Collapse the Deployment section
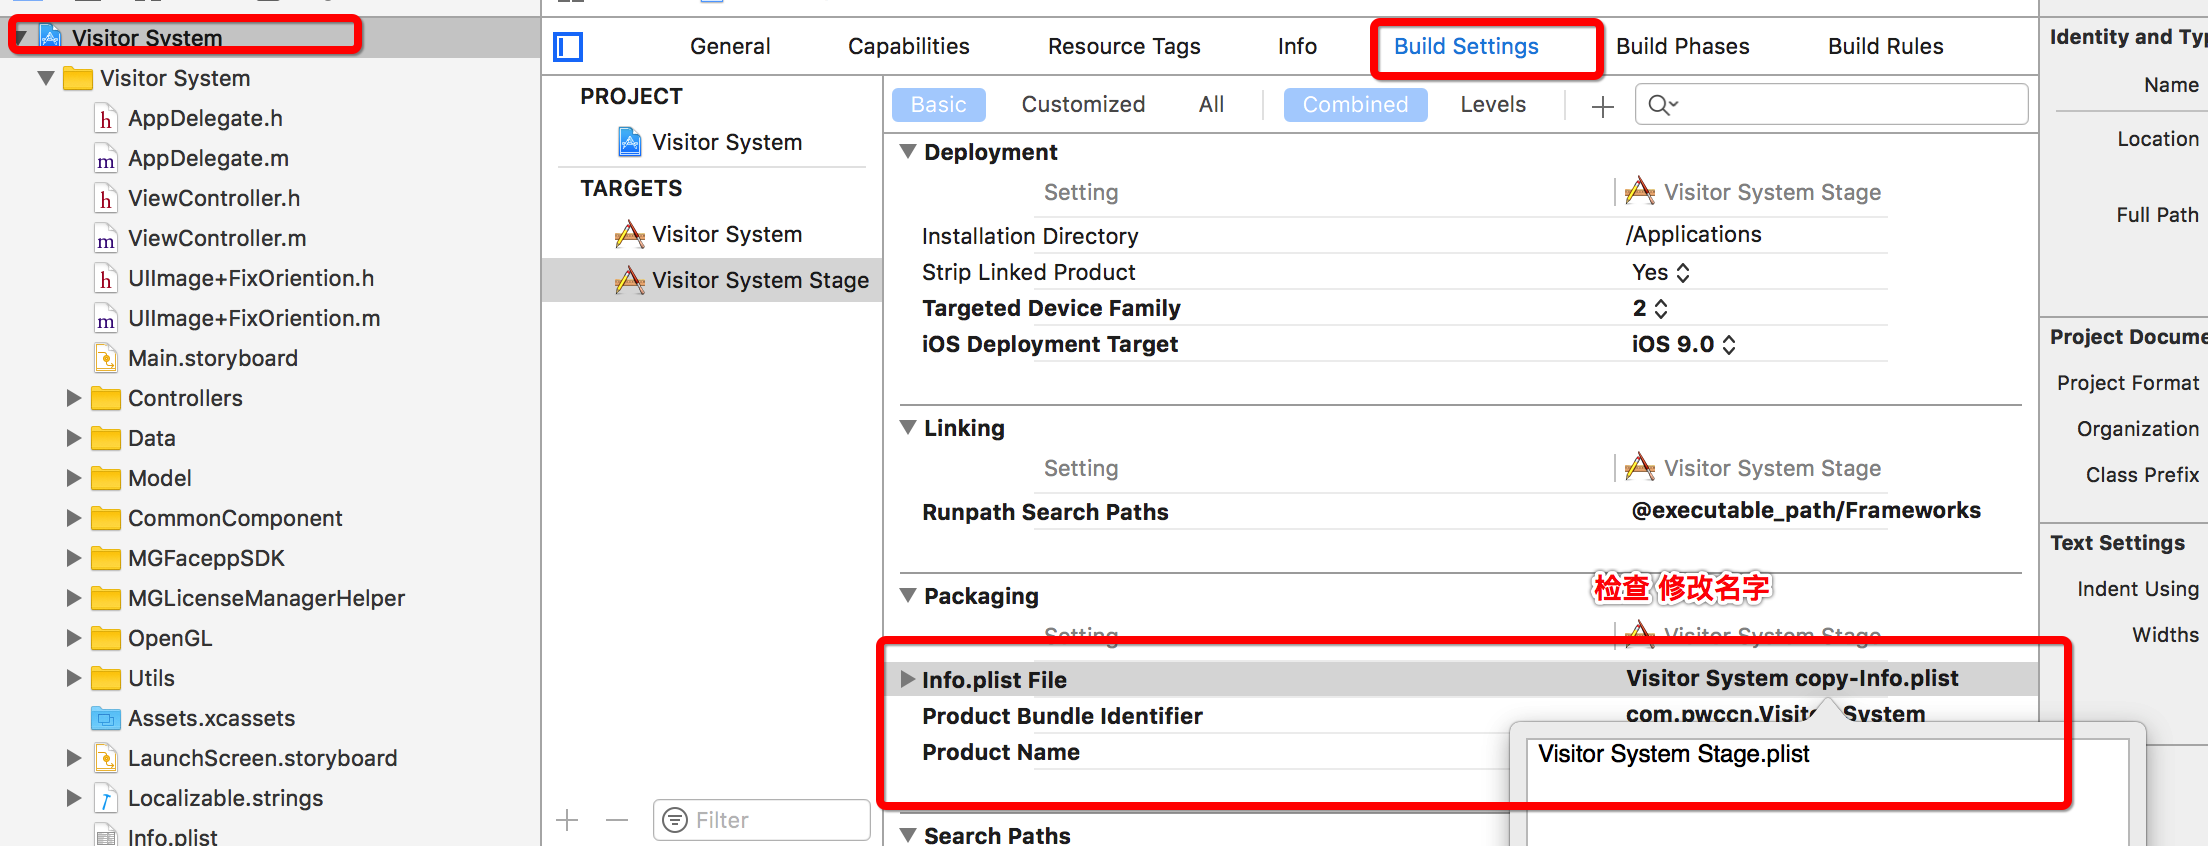Image resolution: width=2208 pixels, height=846 pixels. point(908,152)
